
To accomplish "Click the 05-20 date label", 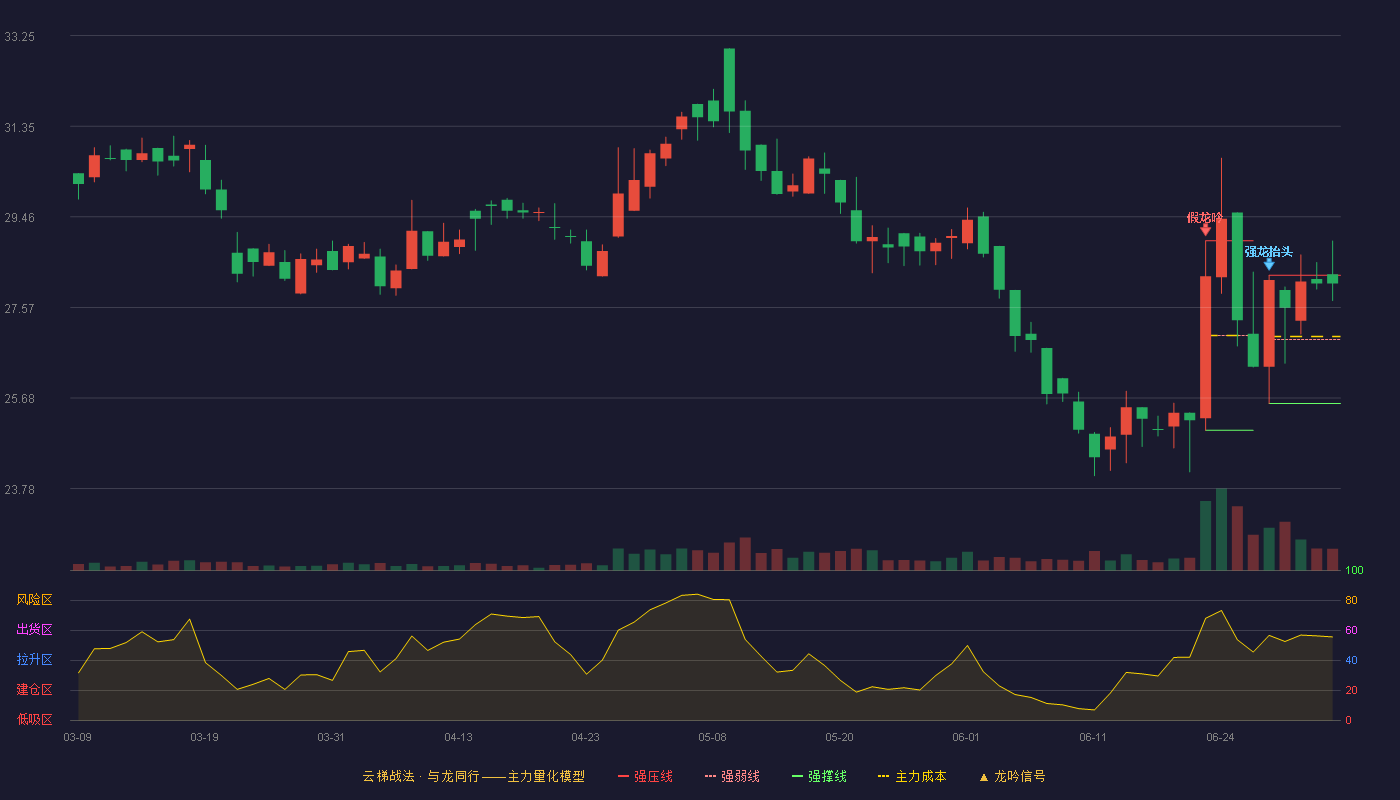I will pyautogui.click(x=840, y=737).
